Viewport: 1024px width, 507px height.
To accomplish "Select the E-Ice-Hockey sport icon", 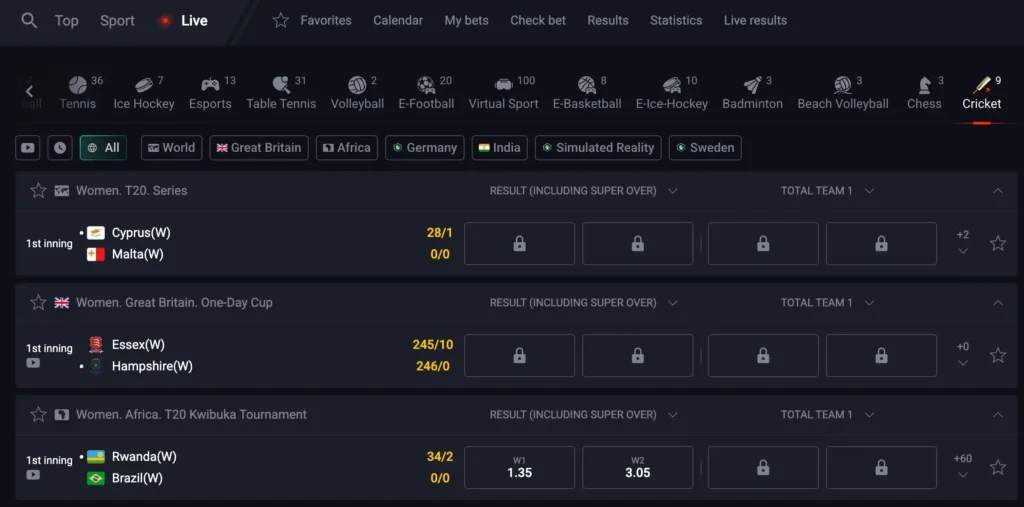I will (x=672, y=86).
